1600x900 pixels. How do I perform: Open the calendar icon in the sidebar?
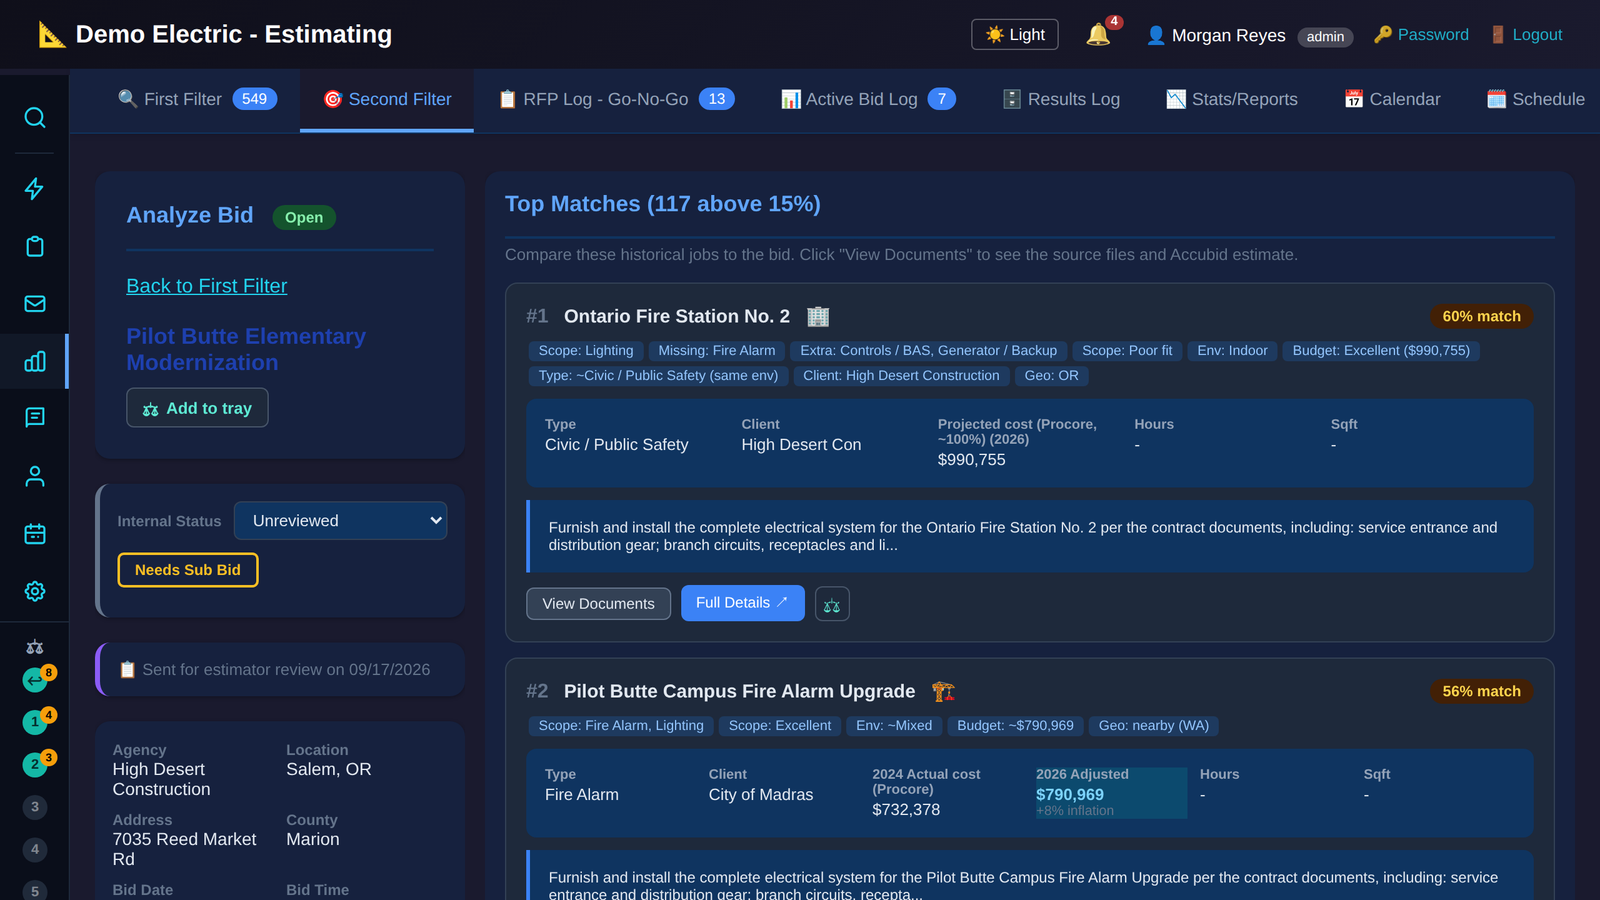(x=34, y=534)
